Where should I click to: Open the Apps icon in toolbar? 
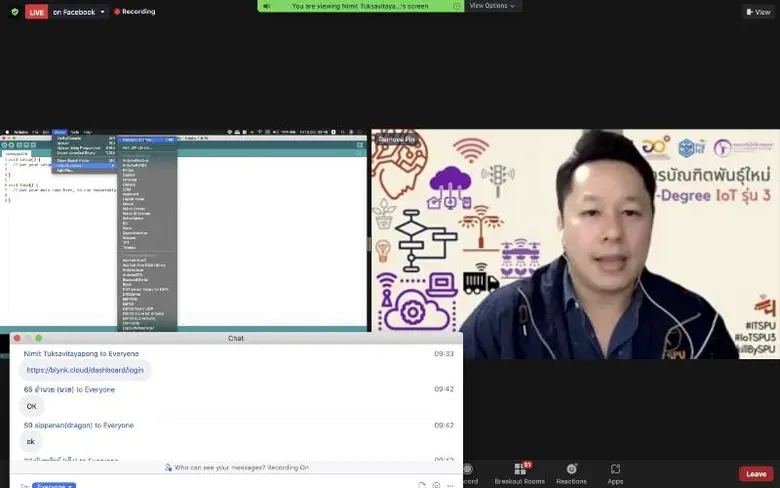pos(615,472)
